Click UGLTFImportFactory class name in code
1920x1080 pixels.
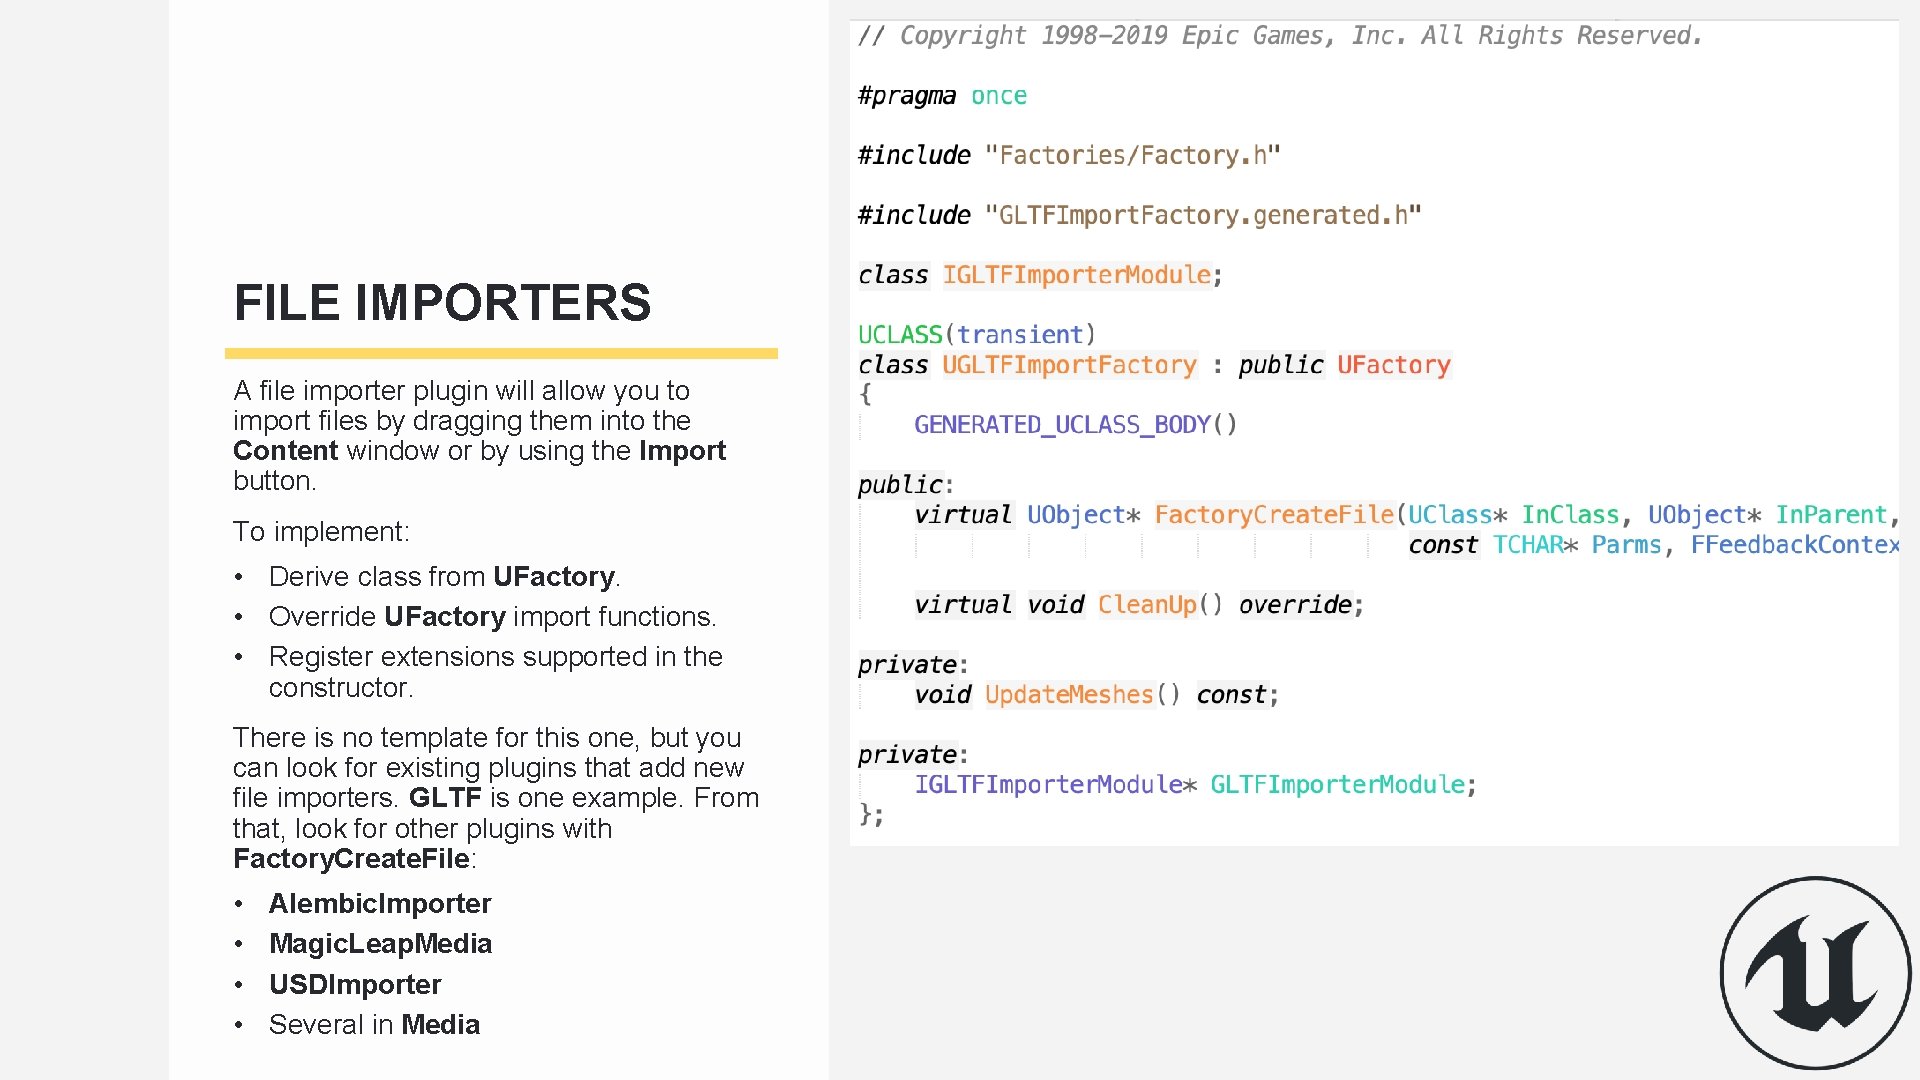point(1069,364)
